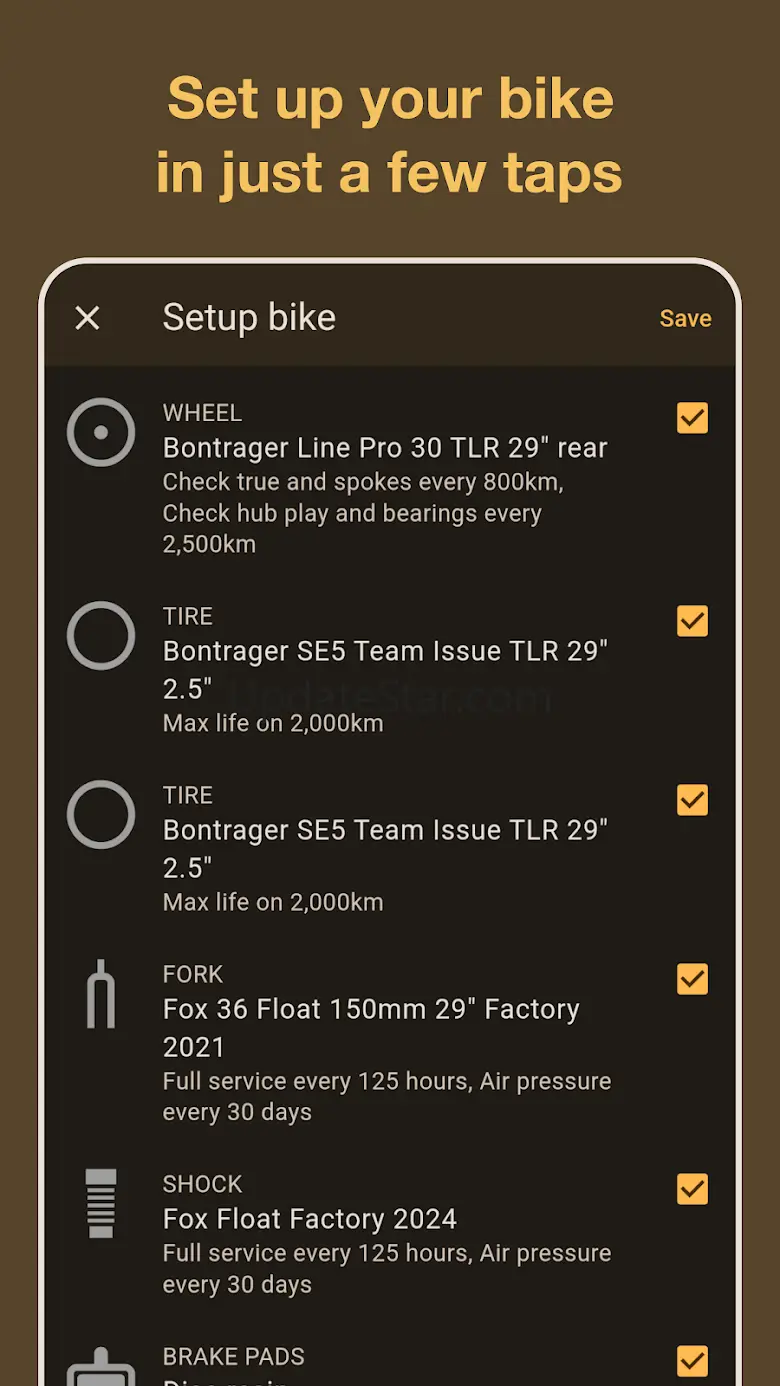Toggle the Brake Pads checkbox
Screen dimensions: 780x1386
pyautogui.click(x=692, y=1361)
